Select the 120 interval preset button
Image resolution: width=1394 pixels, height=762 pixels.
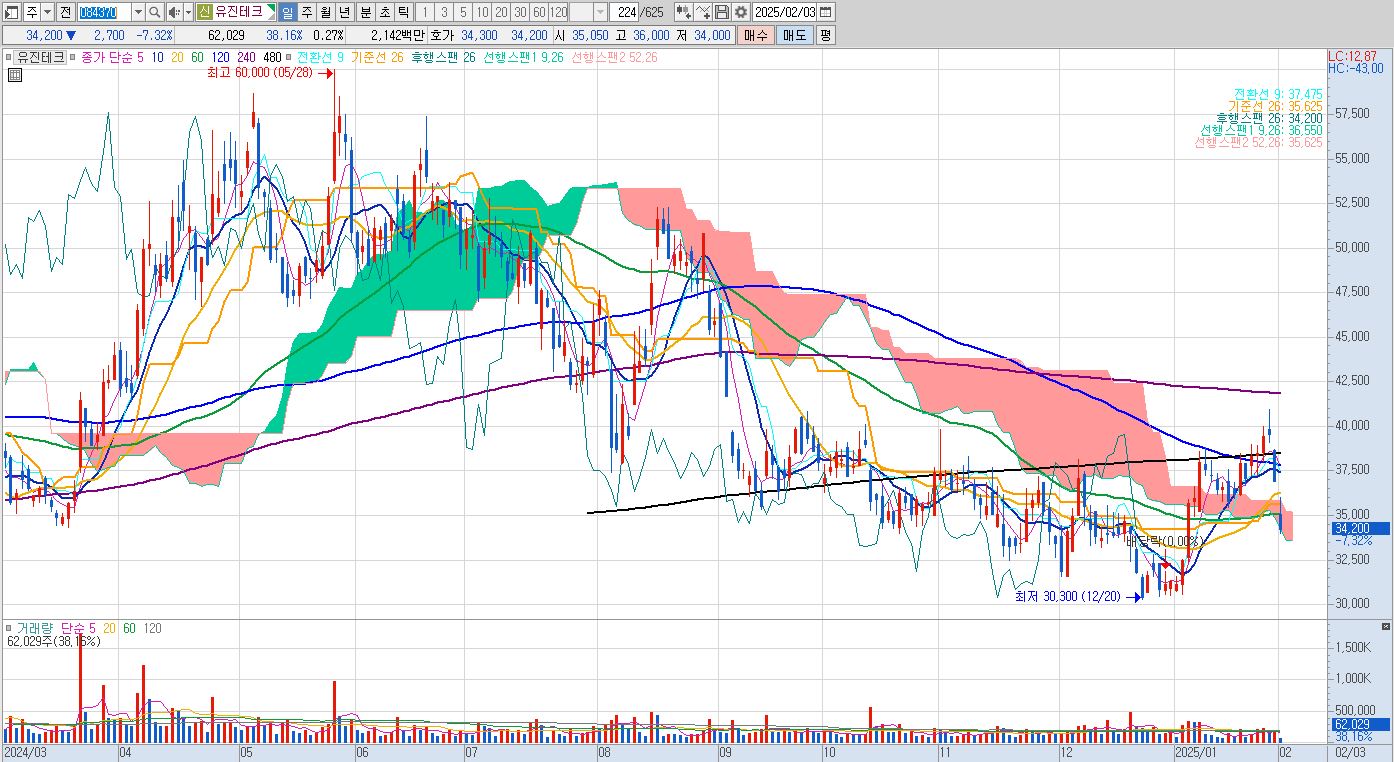point(559,12)
